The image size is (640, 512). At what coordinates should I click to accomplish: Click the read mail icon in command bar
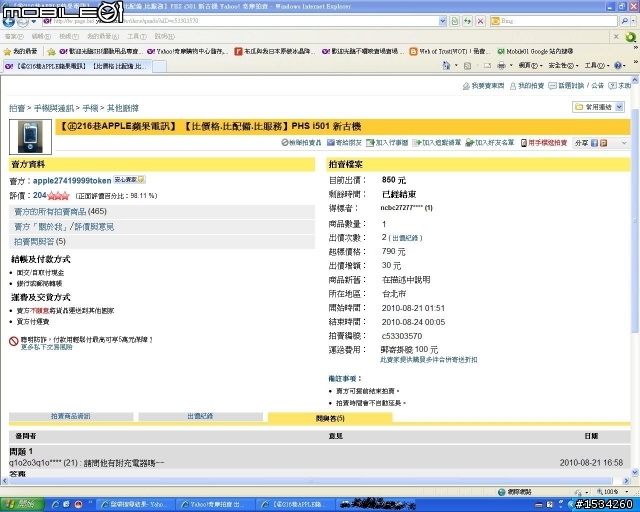tap(487, 65)
